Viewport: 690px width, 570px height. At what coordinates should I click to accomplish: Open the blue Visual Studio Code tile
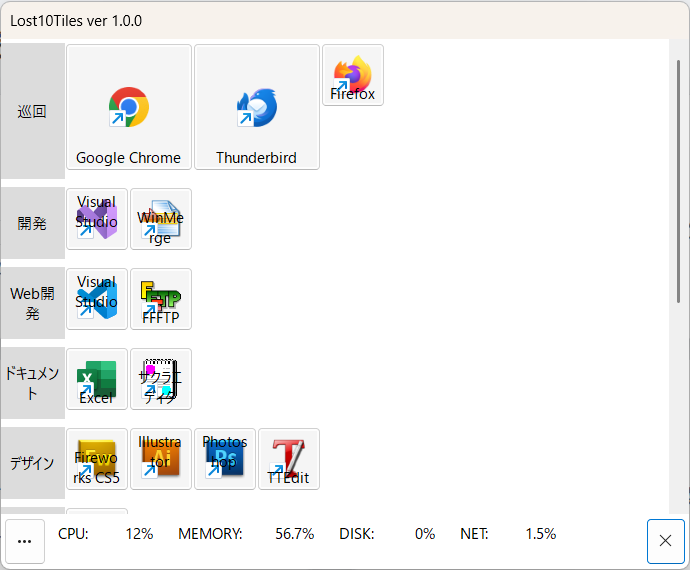pyautogui.click(x=97, y=299)
